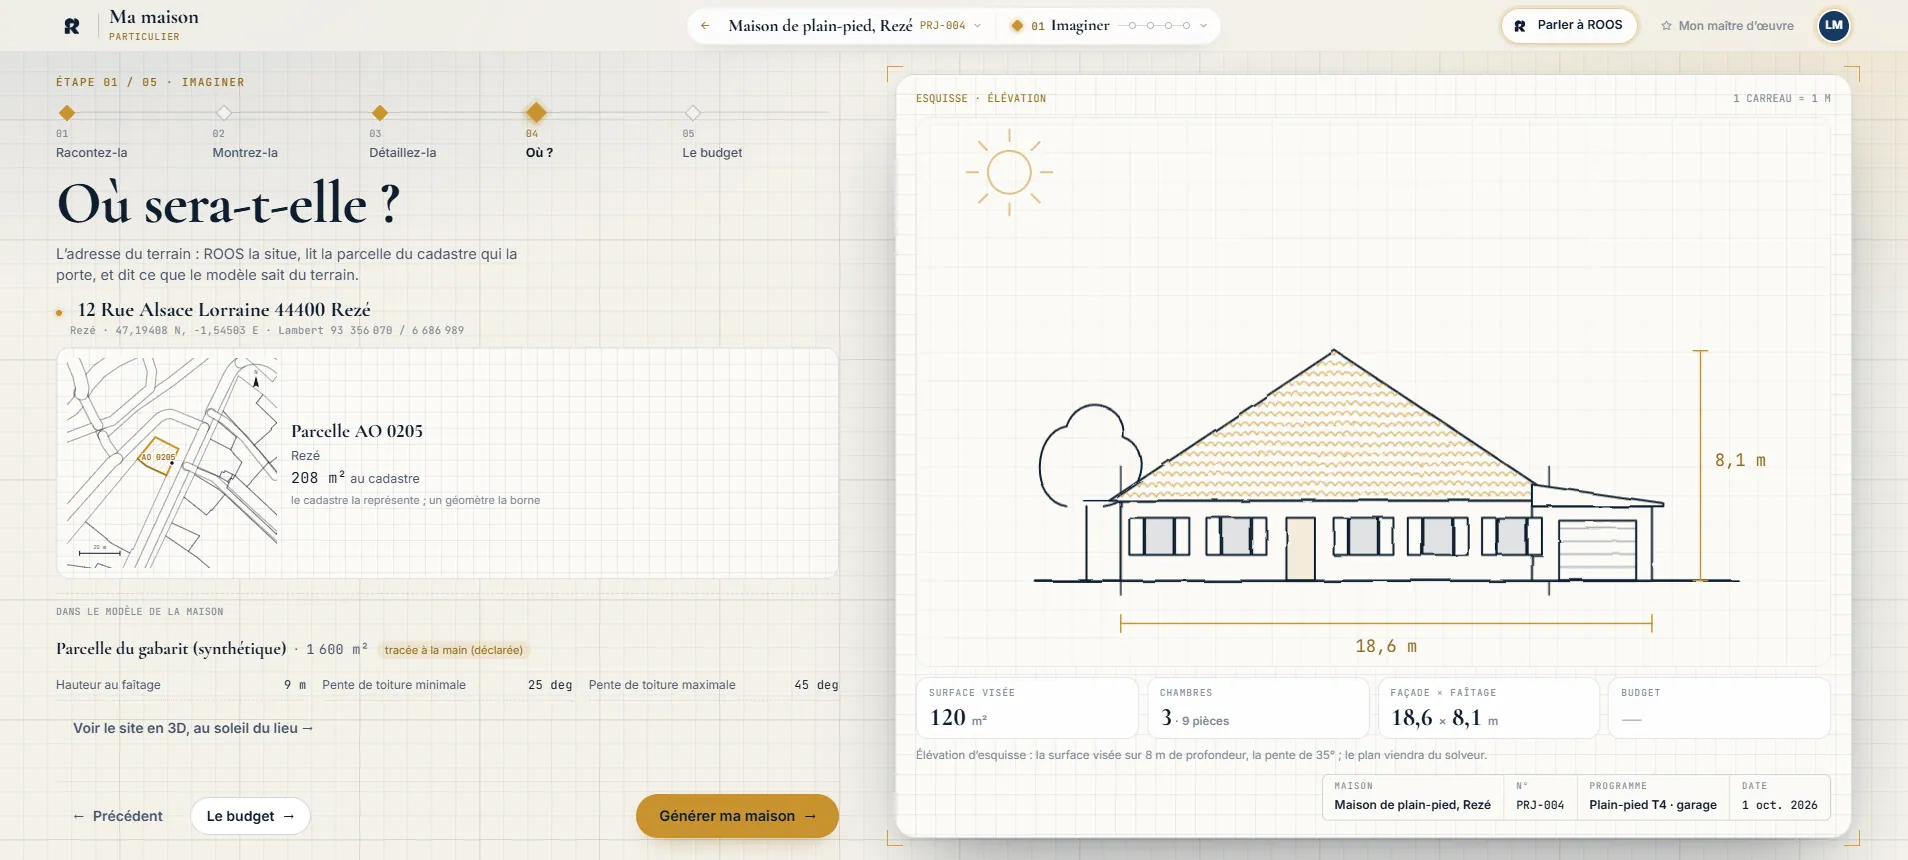Click the star icon beside Mon maître d'œuvre
Screen dimensions: 1908x860
(1666, 26)
